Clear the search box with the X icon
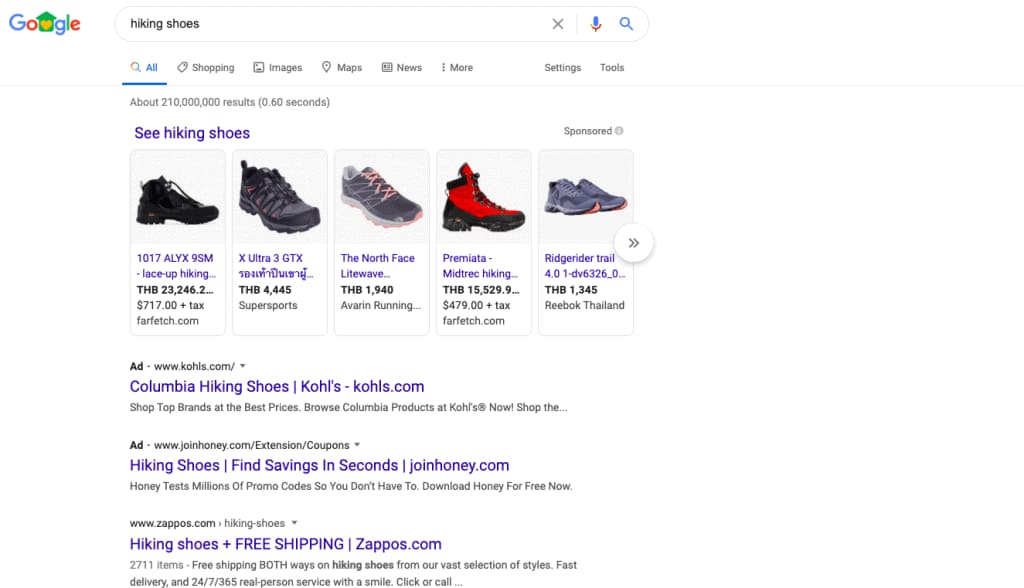The image size is (1024, 588). (558, 24)
